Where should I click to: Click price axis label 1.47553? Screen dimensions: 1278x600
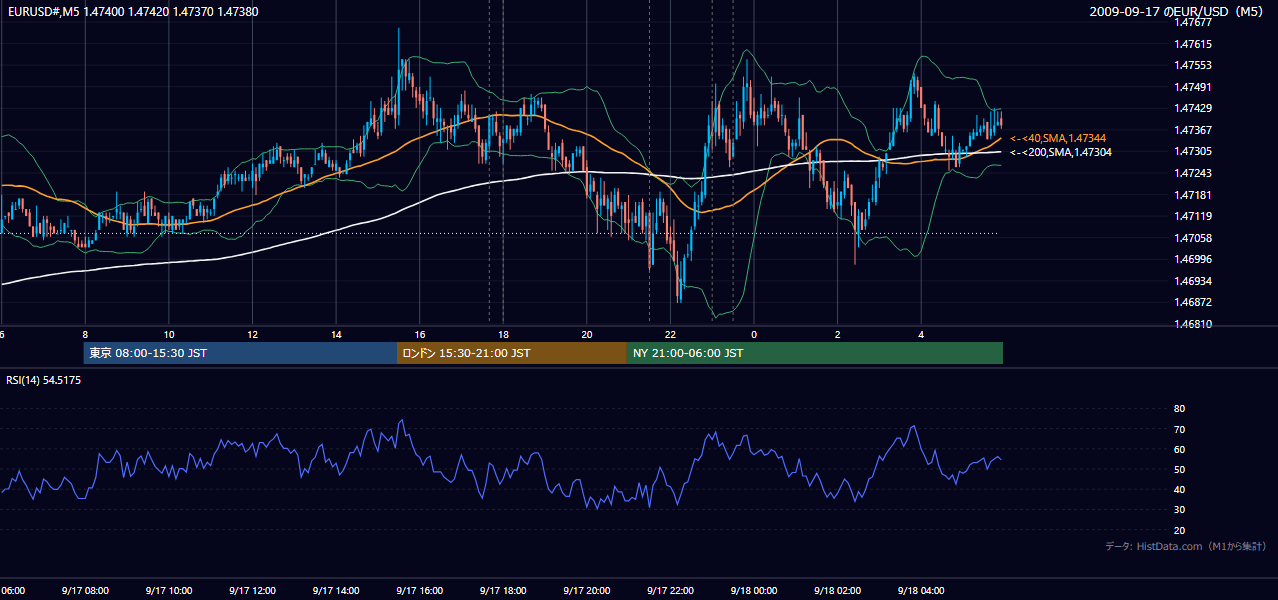(1193, 65)
